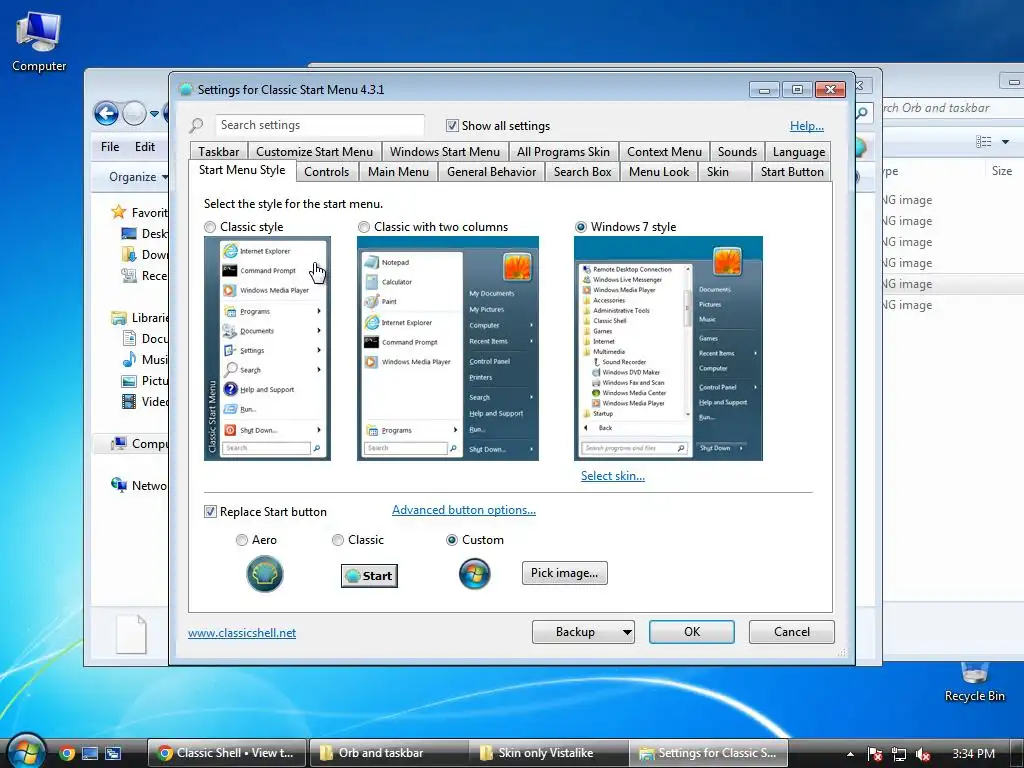Click the Aero shell start button image
This screenshot has height=768, width=1024.
point(264,574)
